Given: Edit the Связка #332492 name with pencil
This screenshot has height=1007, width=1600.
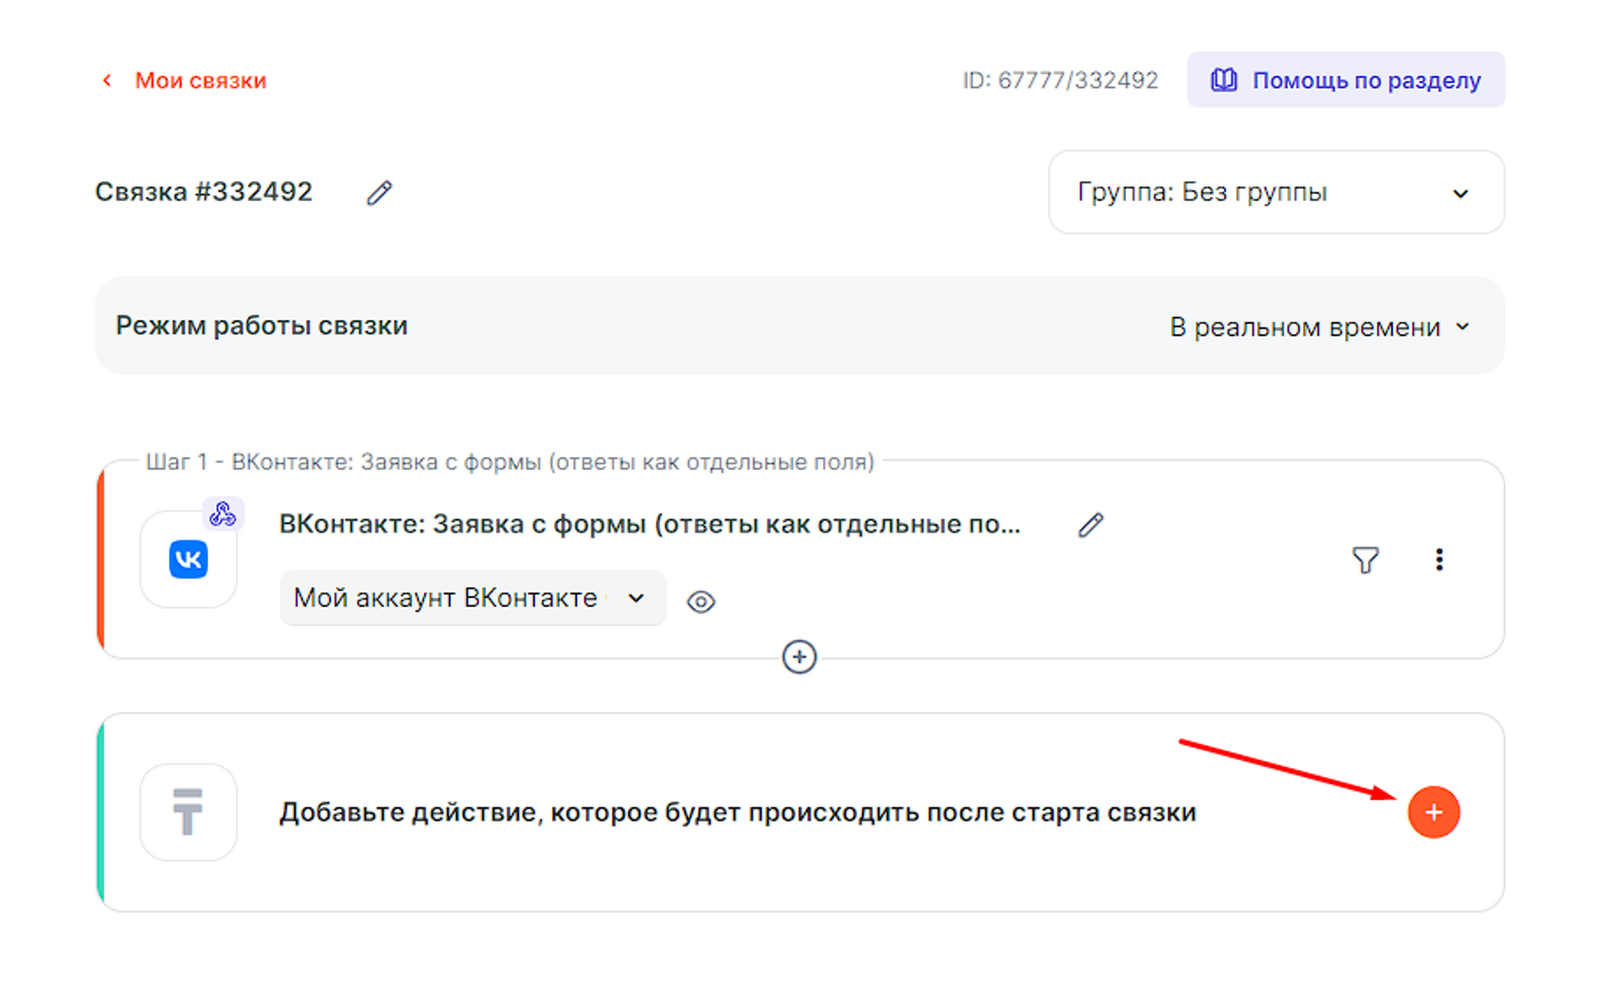Looking at the screenshot, I should point(379,192).
